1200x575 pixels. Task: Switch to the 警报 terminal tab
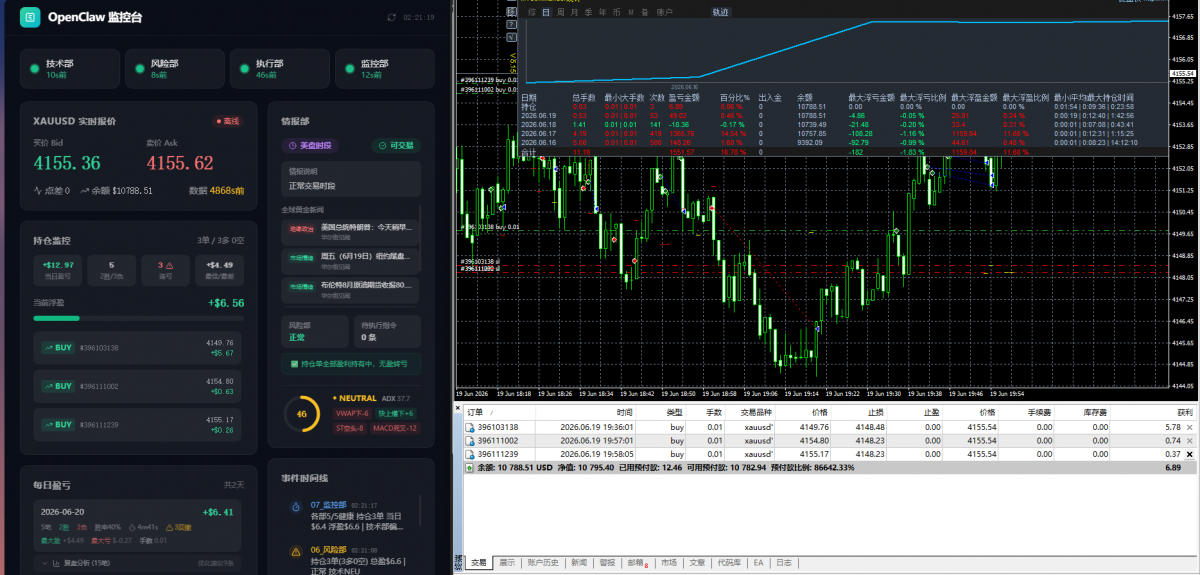tap(607, 563)
